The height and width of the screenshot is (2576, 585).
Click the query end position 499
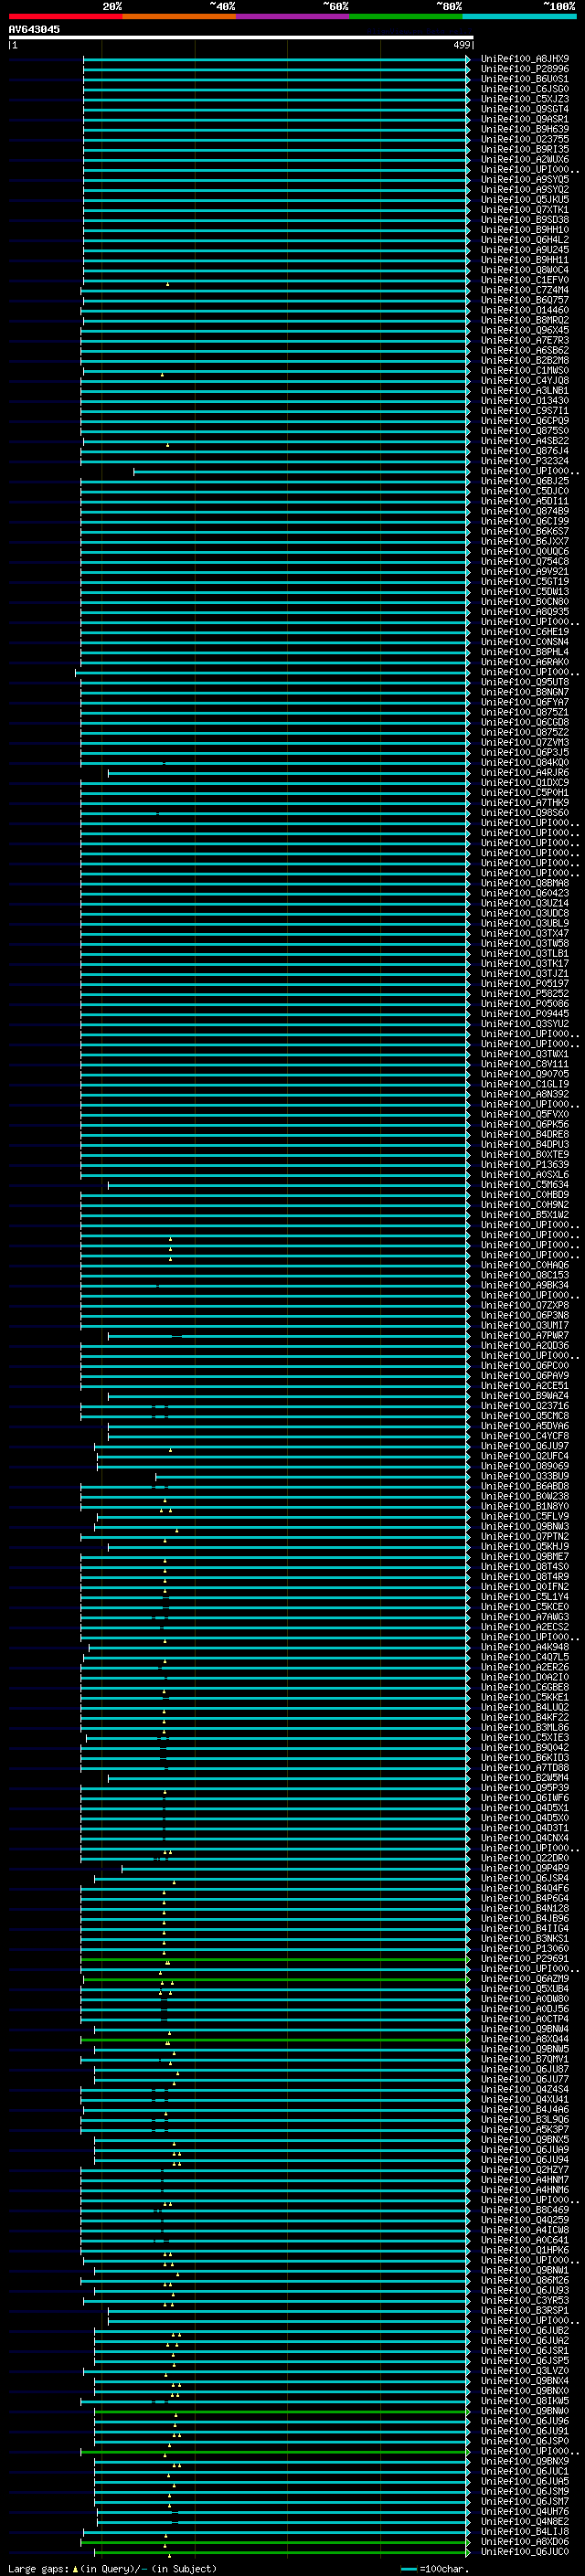462,45
